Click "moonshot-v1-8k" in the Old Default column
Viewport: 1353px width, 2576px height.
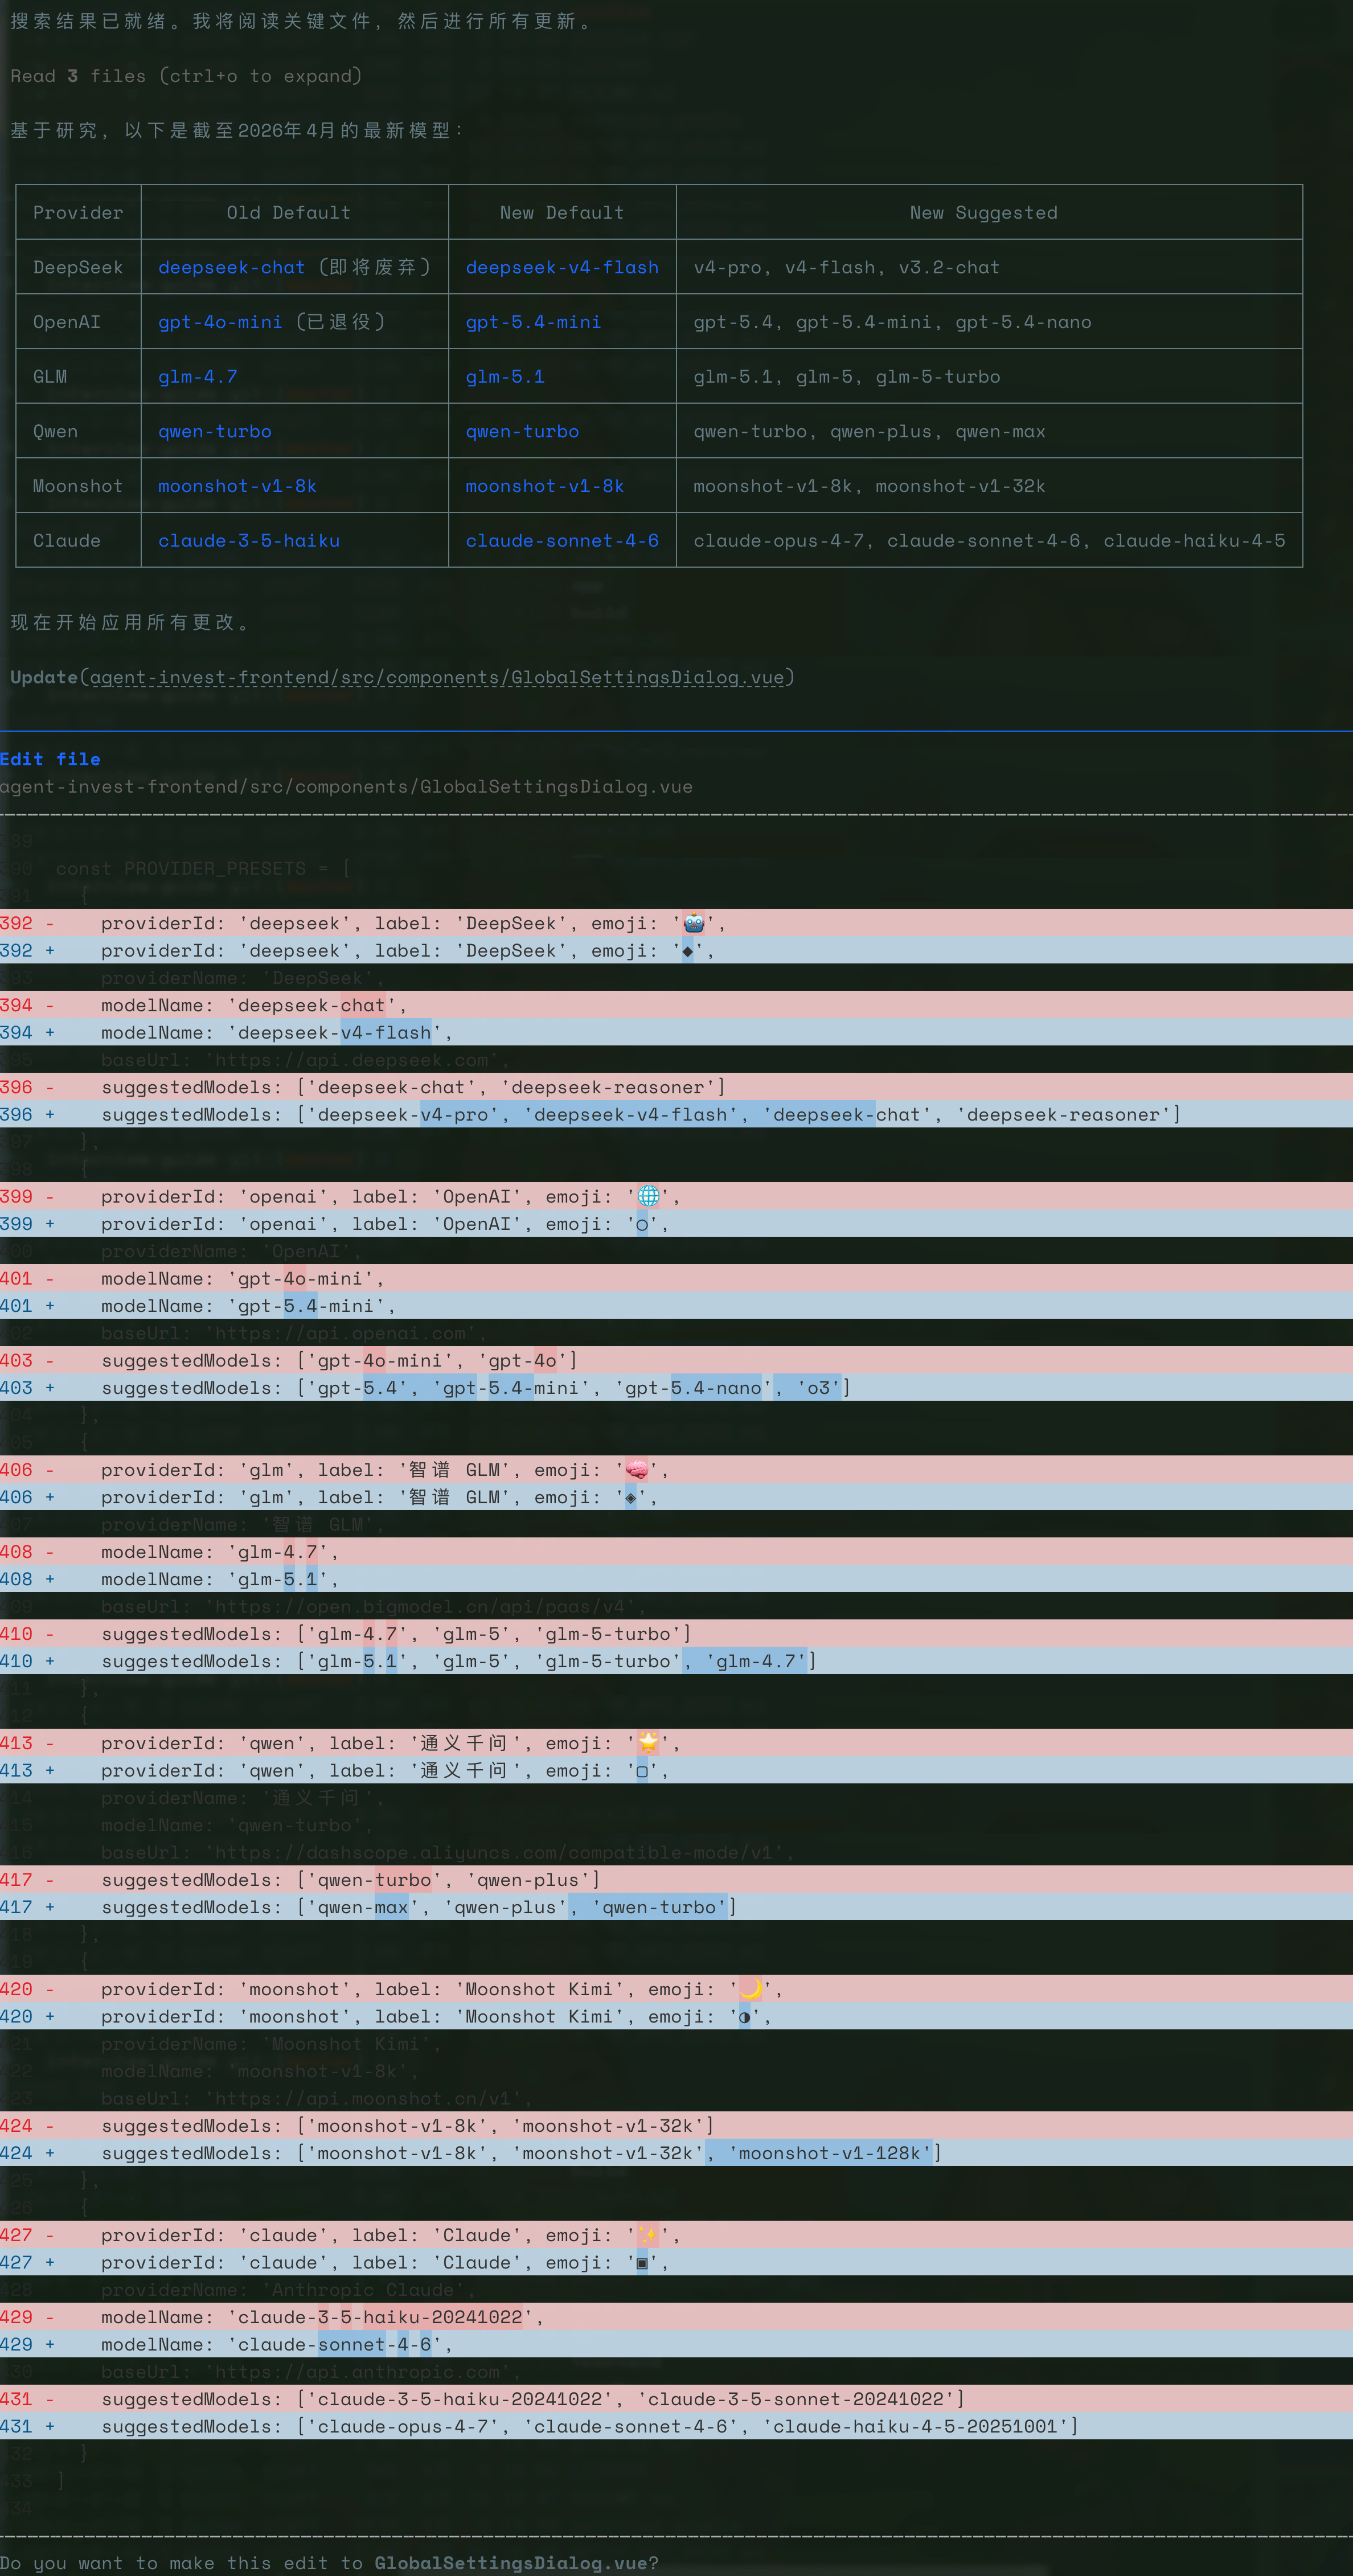[x=237, y=485]
